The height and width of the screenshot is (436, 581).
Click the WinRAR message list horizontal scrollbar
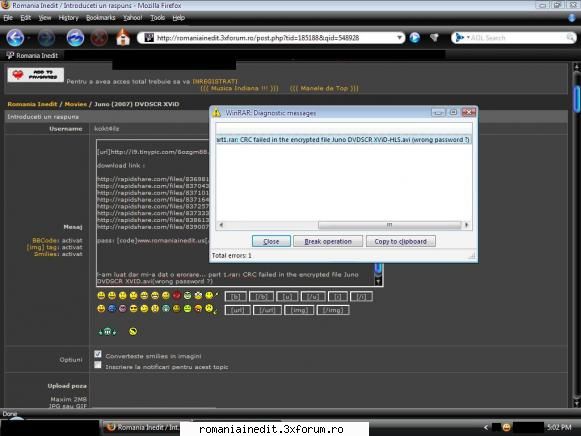(x=343, y=225)
